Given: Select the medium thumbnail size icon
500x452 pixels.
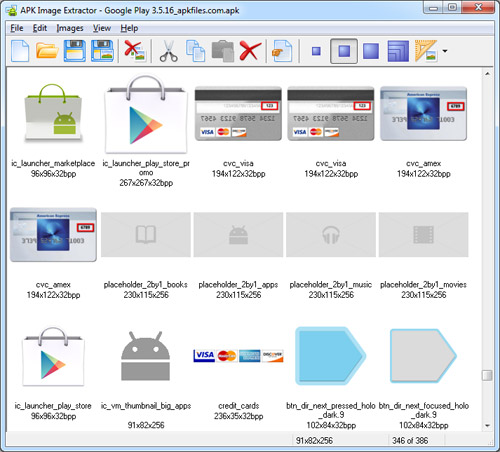Looking at the screenshot, I should tap(344, 51).
